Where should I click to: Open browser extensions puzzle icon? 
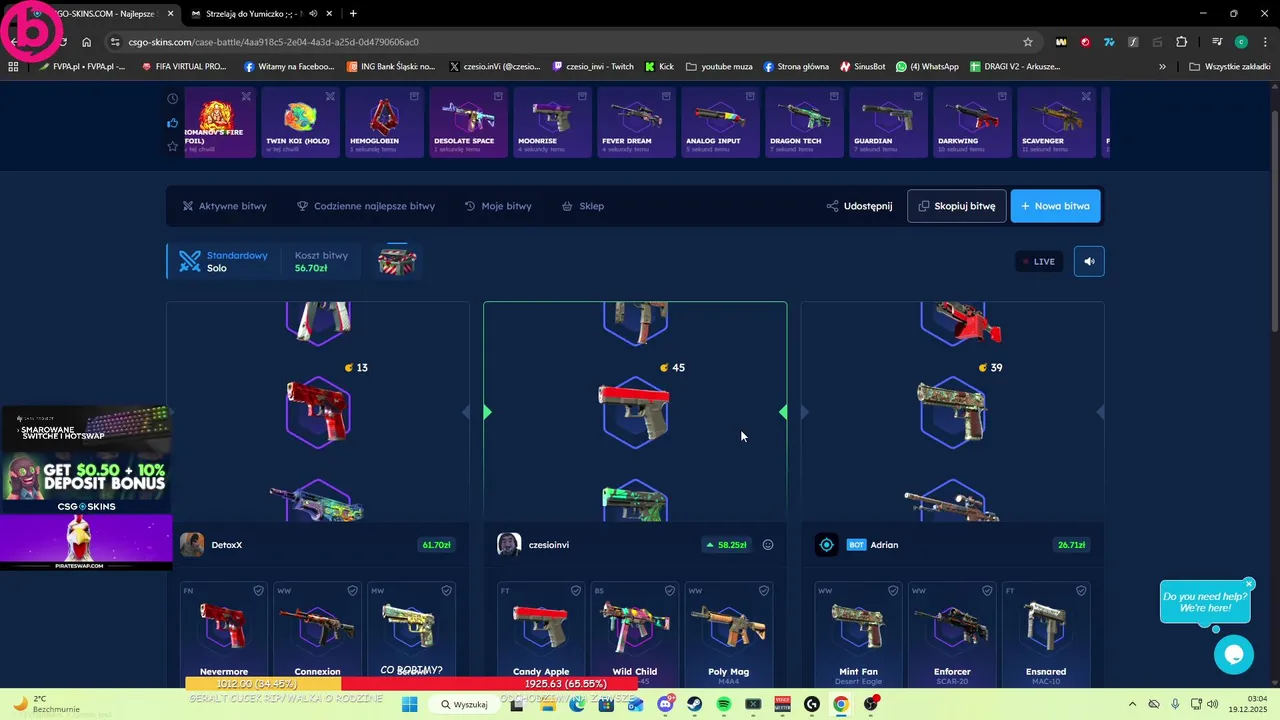pos(1181,42)
